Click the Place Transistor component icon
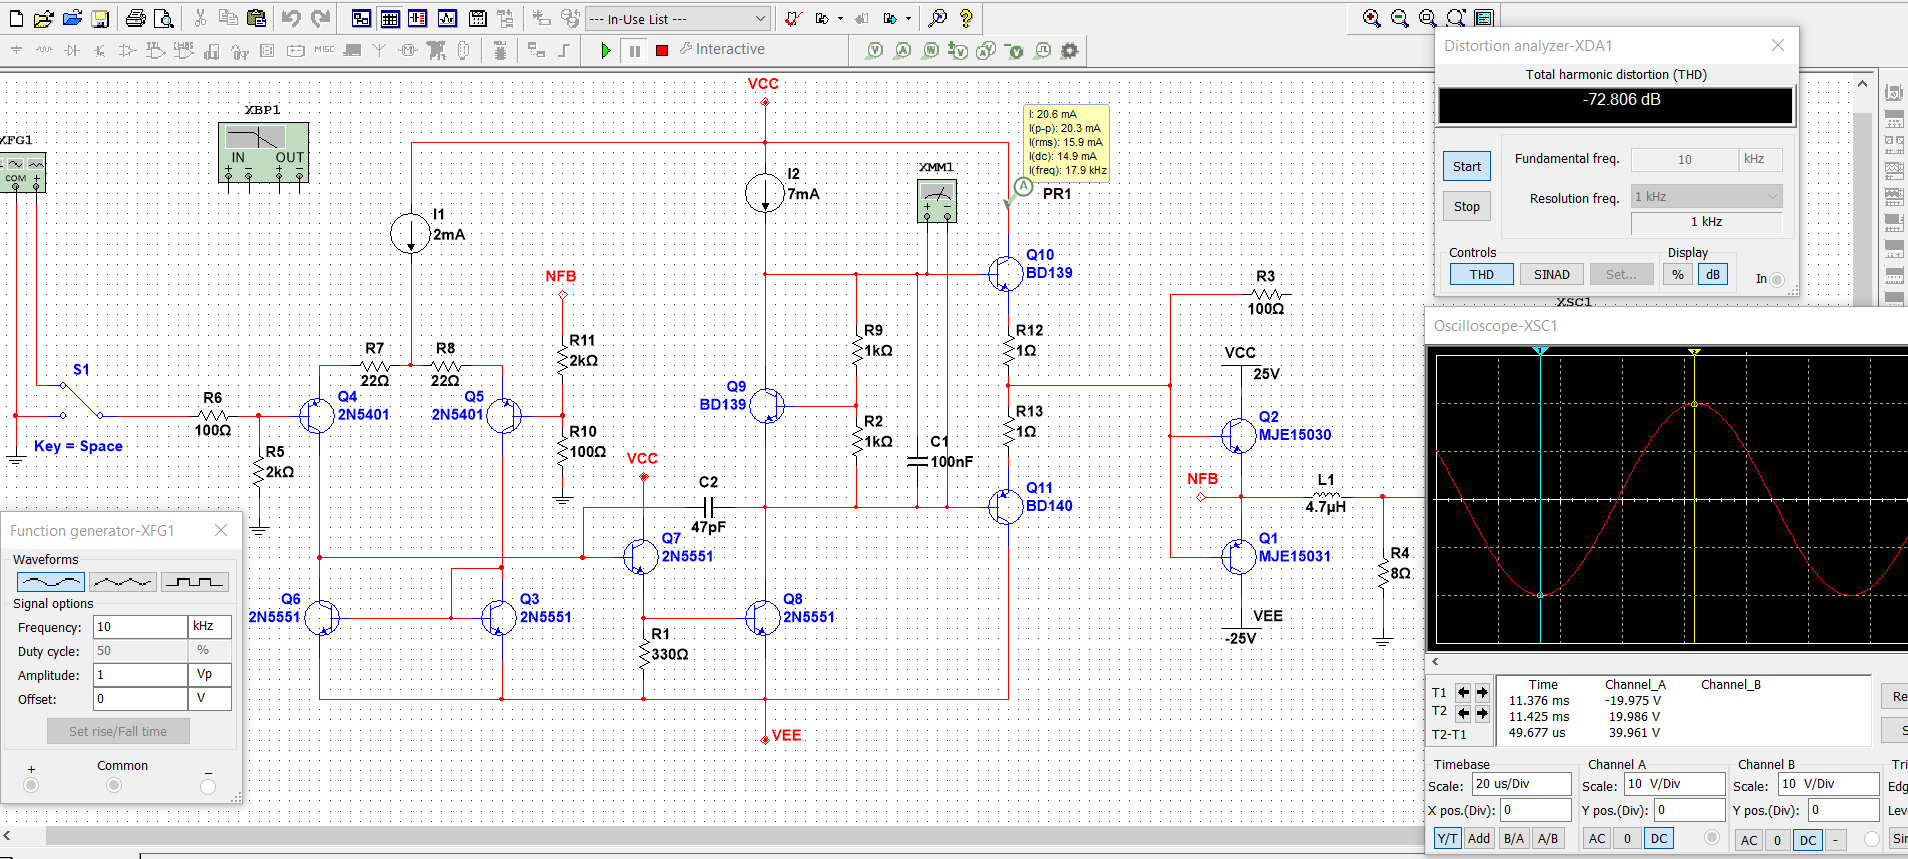This screenshot has width=1908, height=859. (100, 50)
